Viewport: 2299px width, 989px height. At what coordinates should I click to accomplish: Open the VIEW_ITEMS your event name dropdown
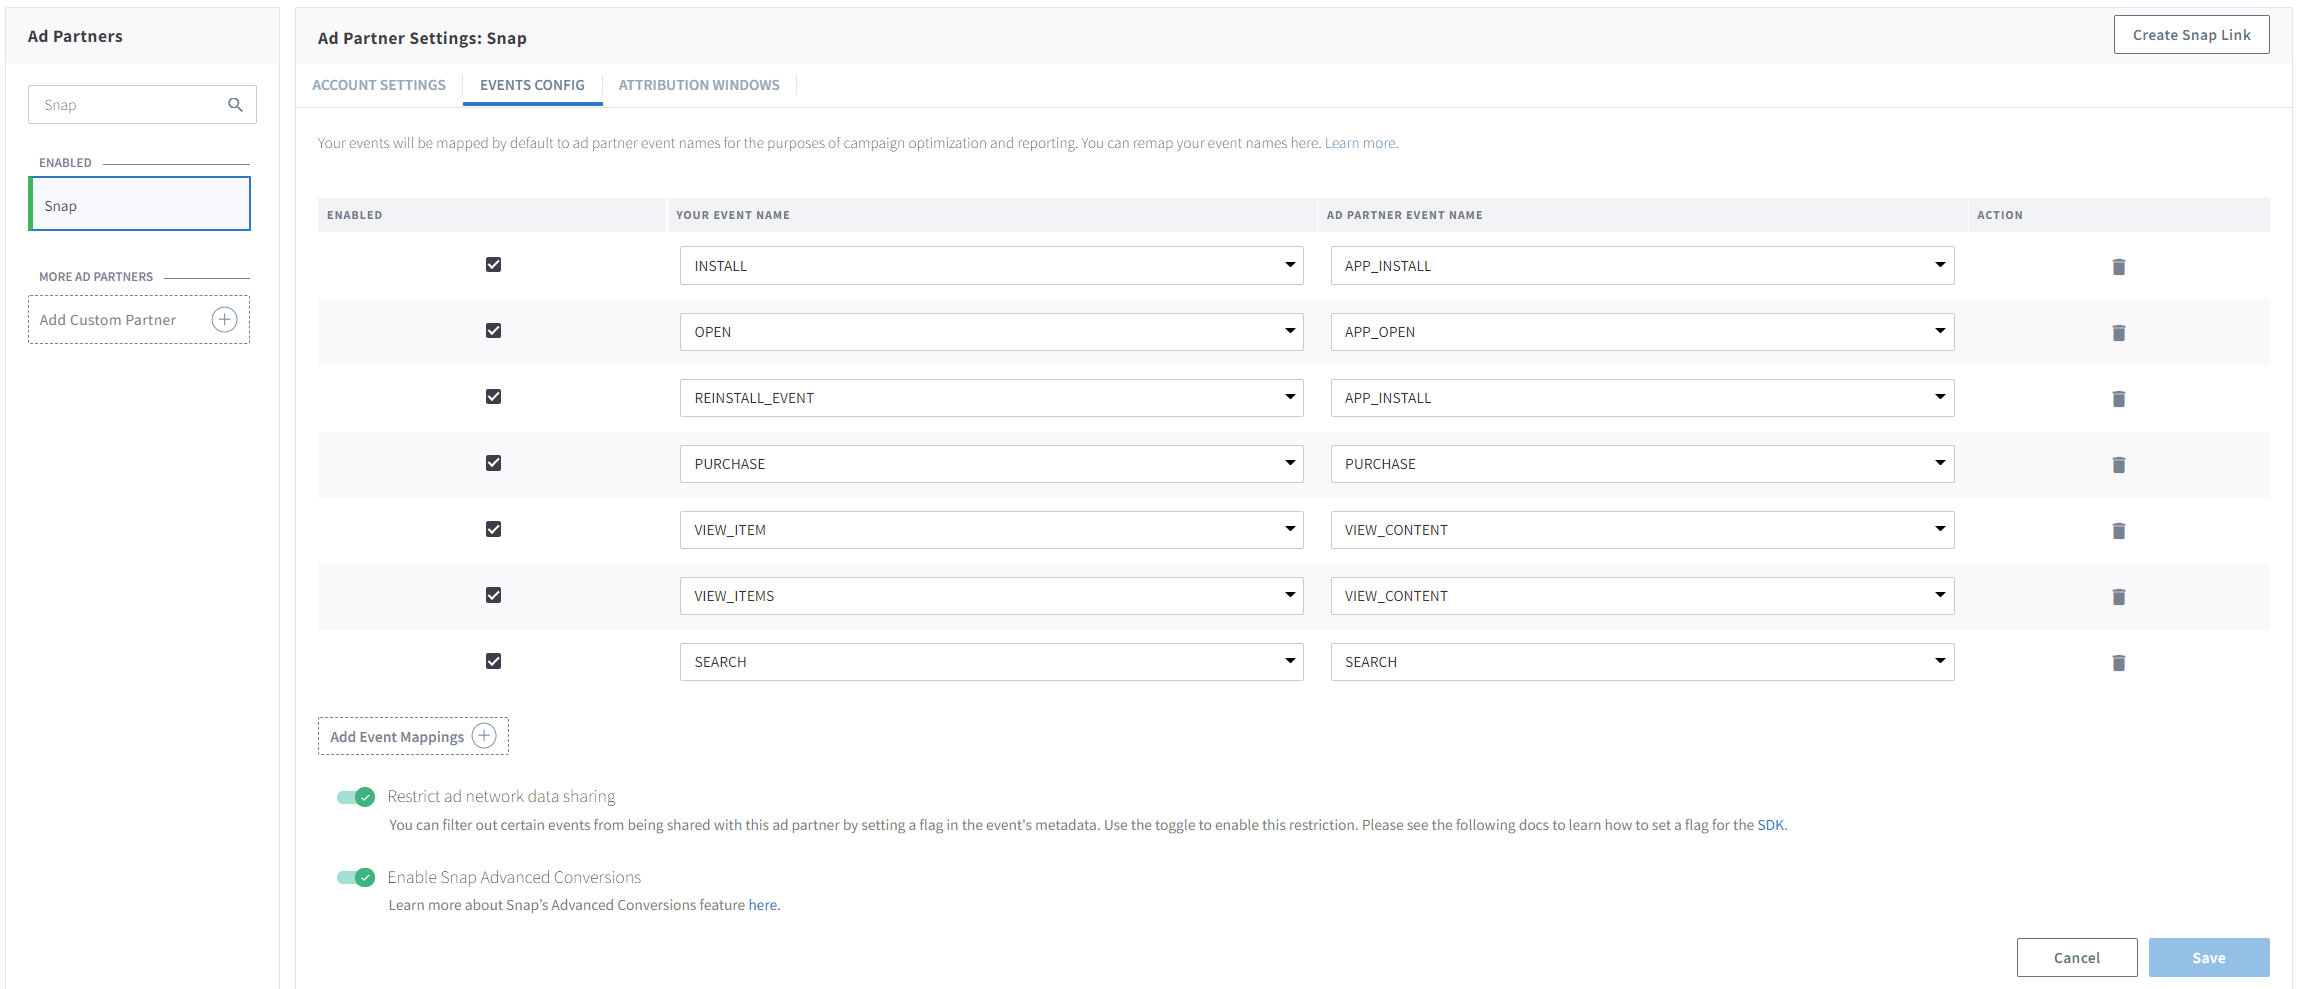[x=991, y=596]
